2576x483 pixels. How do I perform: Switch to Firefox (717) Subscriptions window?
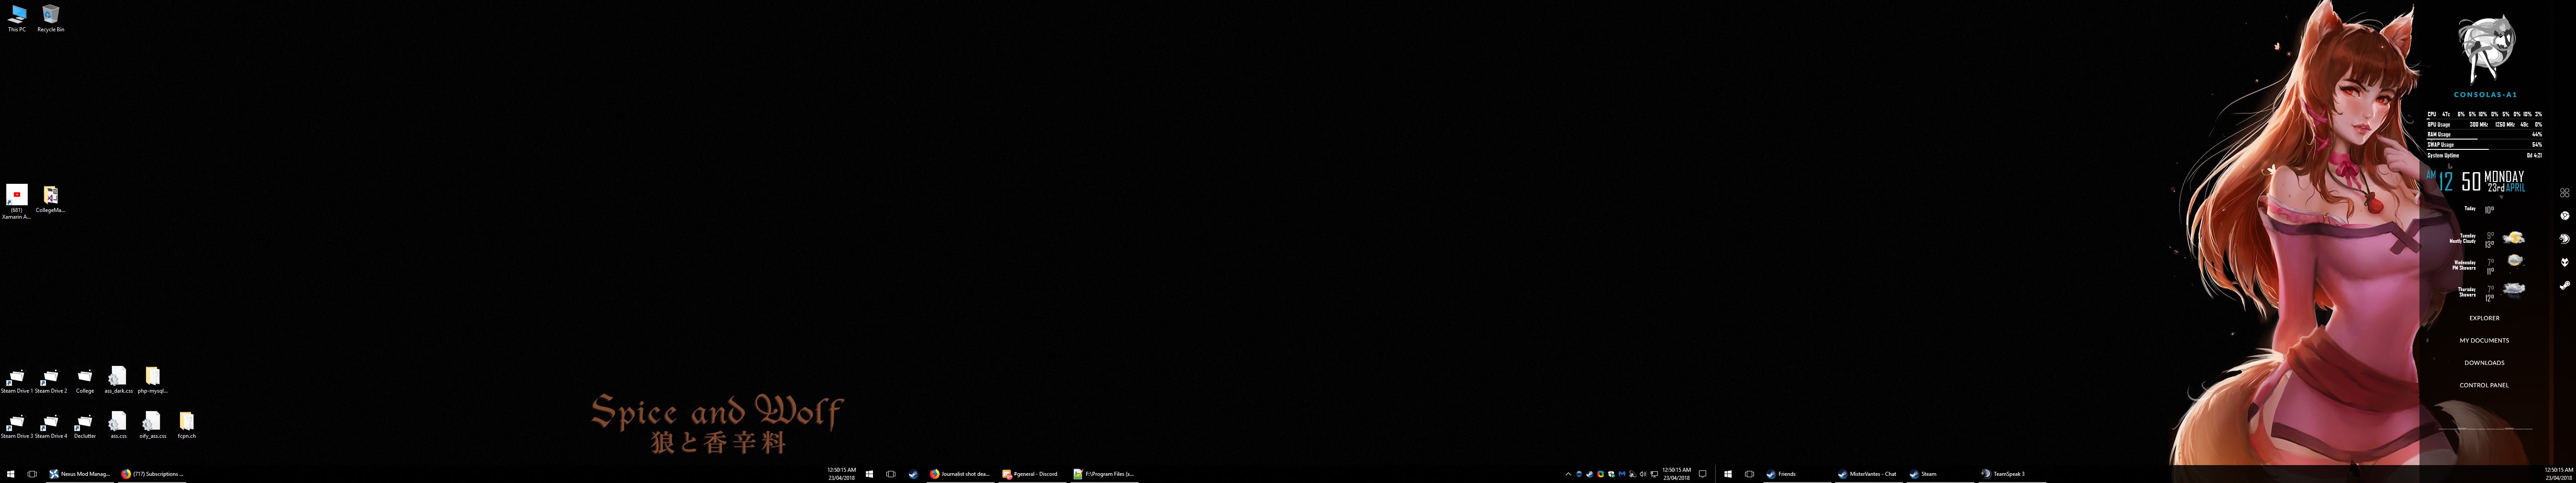[x=153, y=474]
